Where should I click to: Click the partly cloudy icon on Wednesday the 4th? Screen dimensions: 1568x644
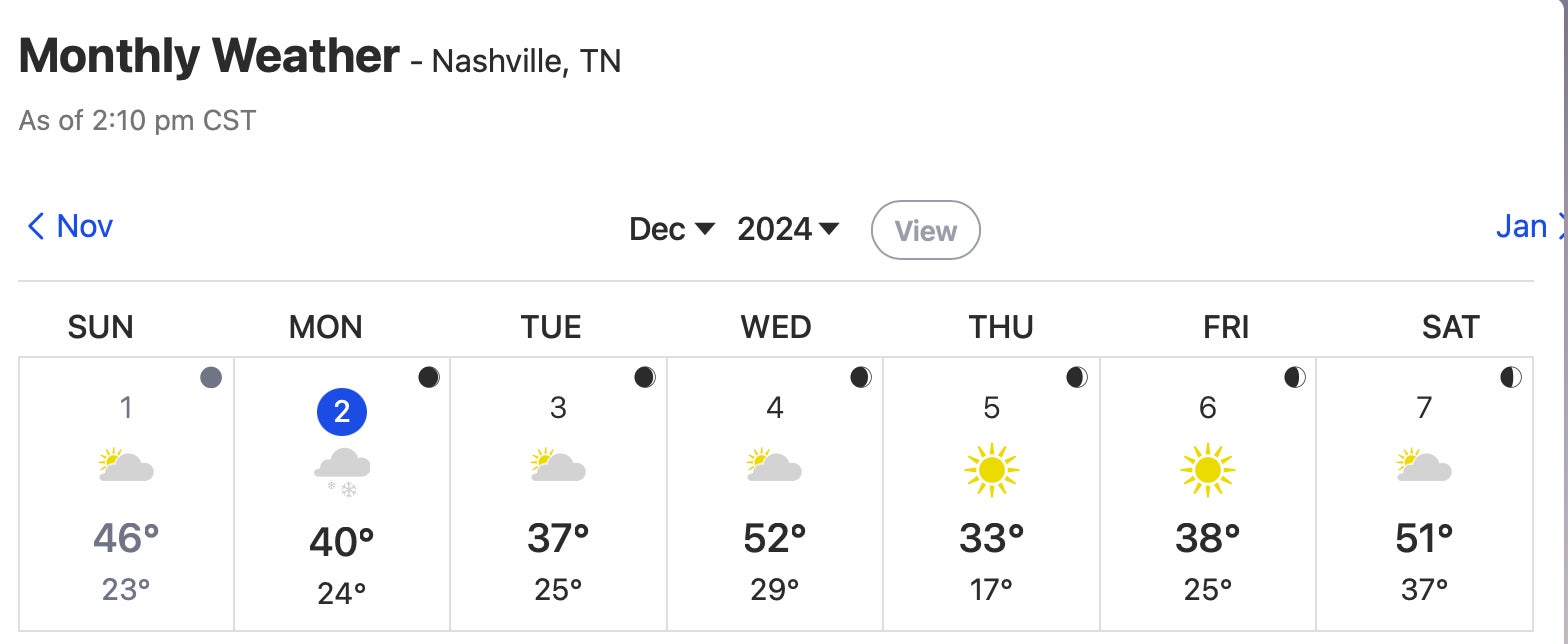pyautogui.click(x=774, y=465)
